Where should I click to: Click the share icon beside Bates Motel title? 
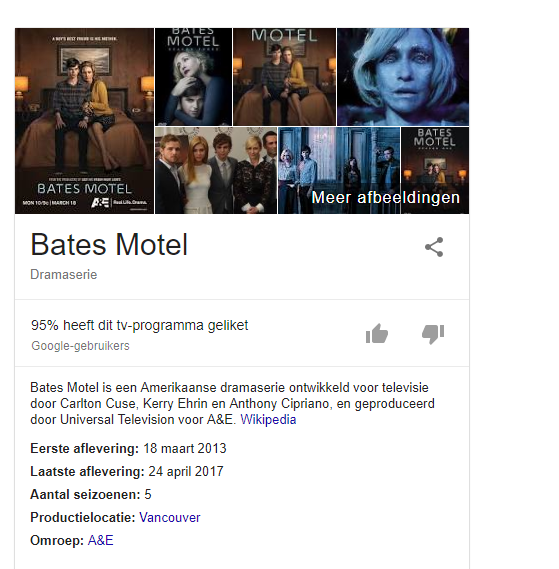[x=434, y=247]
